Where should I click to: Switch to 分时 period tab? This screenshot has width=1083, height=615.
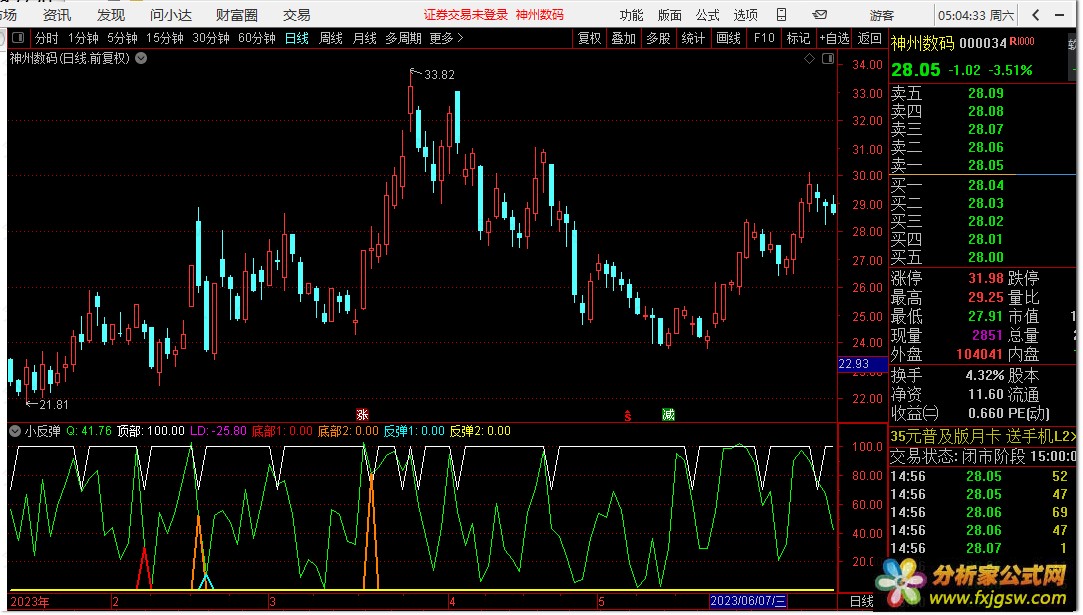click(47, 38)
